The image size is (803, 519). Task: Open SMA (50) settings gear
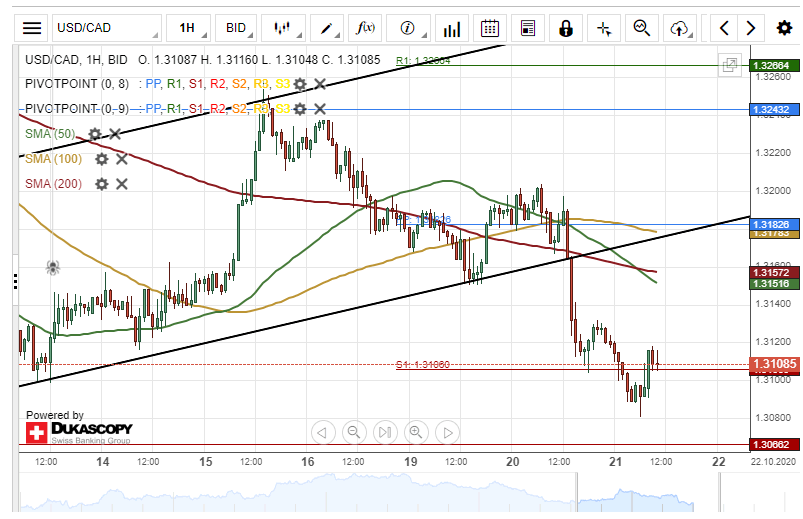tap(95, 134)
